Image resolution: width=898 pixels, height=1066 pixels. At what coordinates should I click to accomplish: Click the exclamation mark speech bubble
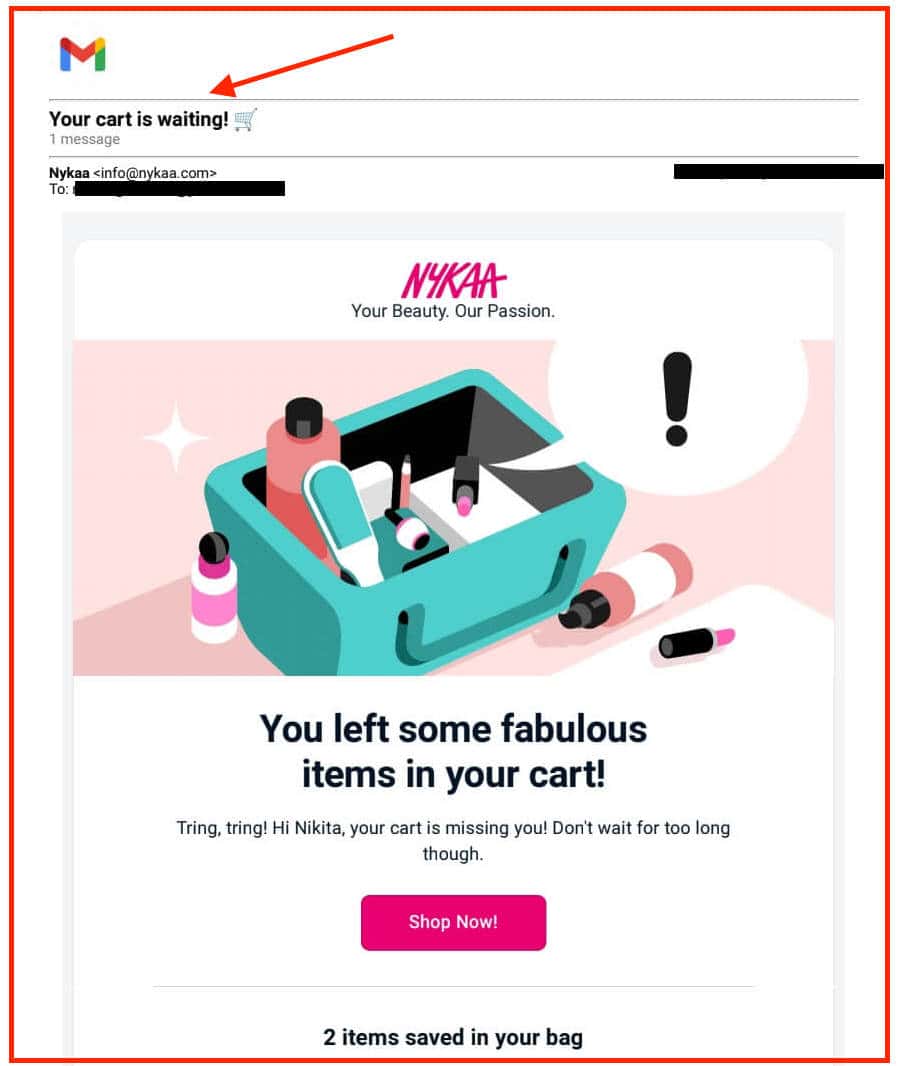point(677,411)
